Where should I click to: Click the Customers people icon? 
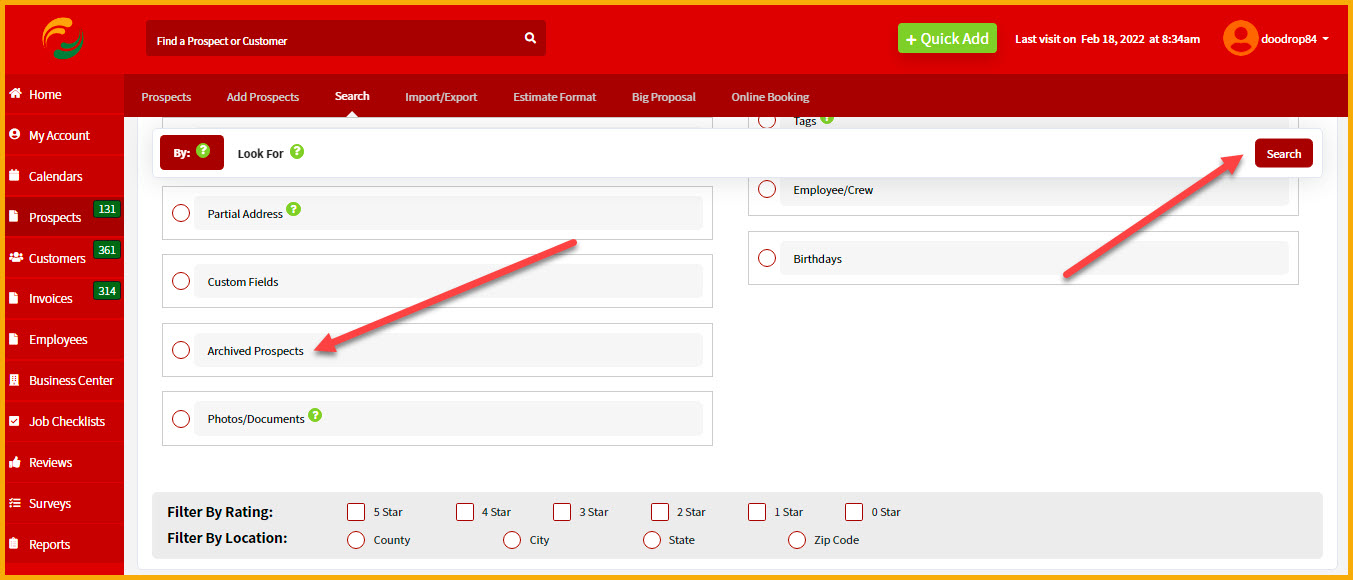pos(16,257)
